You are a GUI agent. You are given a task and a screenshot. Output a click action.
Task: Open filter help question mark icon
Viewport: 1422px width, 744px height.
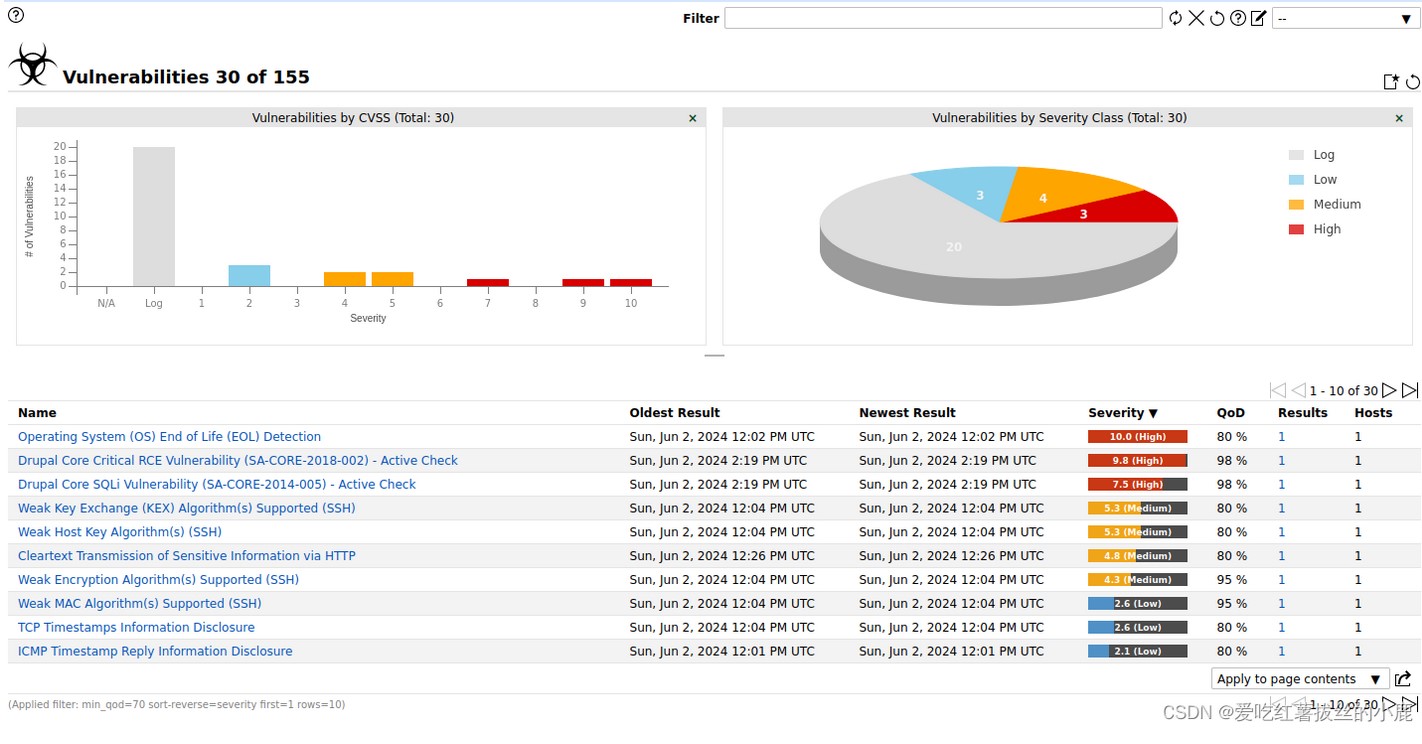(x=1238, y=18)
